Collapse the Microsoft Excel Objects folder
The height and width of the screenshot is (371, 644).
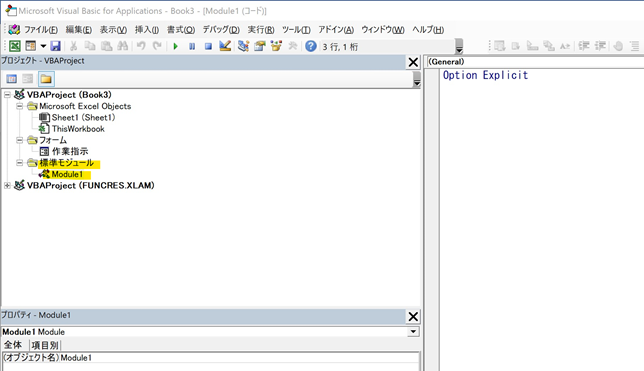pos(19,106)
